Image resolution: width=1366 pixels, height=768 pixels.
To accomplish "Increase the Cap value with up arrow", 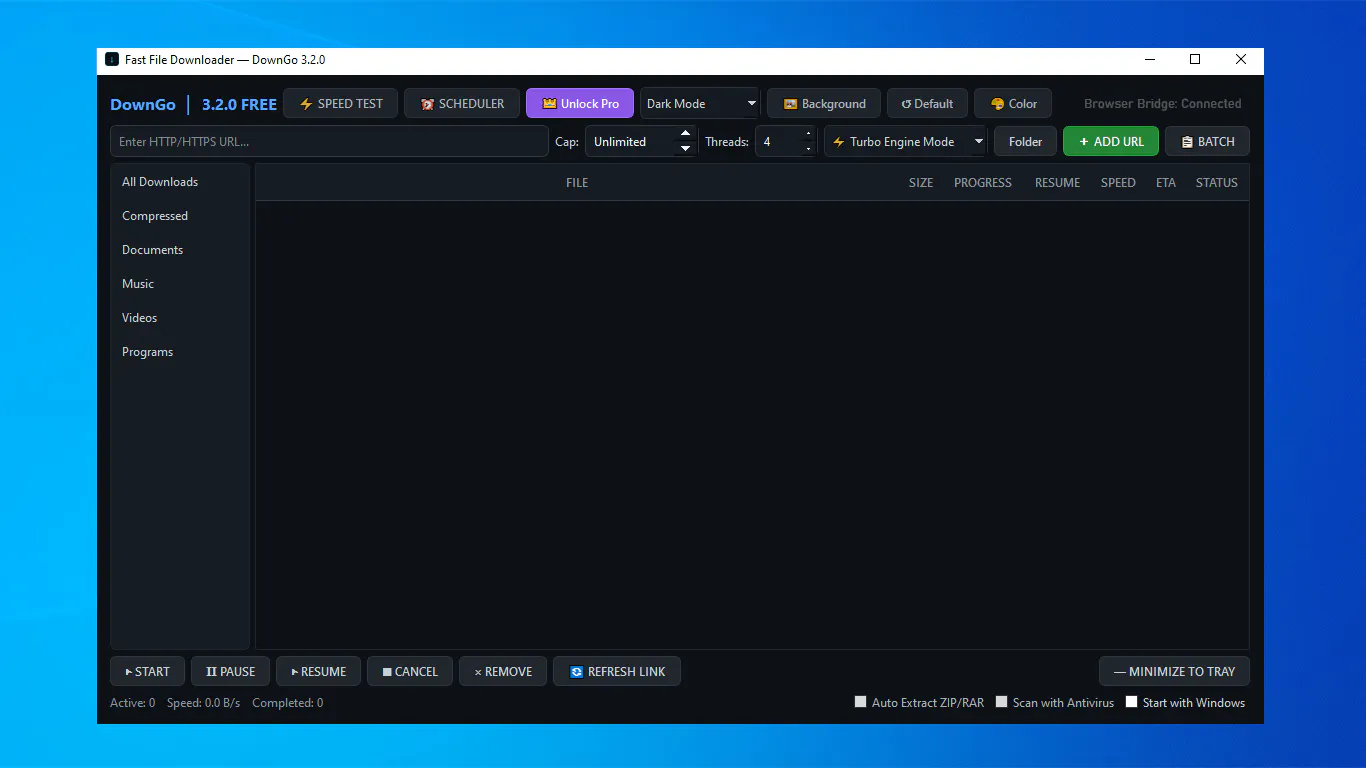I will point(685,135).
